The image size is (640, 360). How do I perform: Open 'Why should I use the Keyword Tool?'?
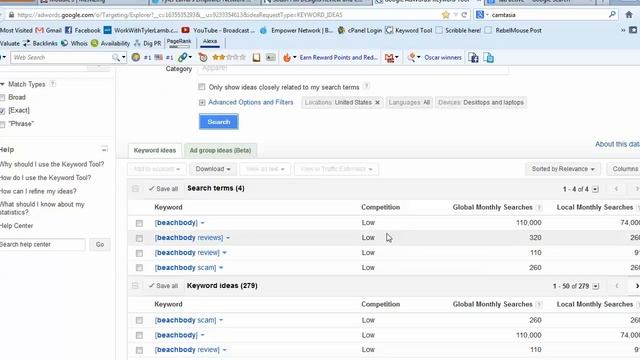click(x=52, y=164)
